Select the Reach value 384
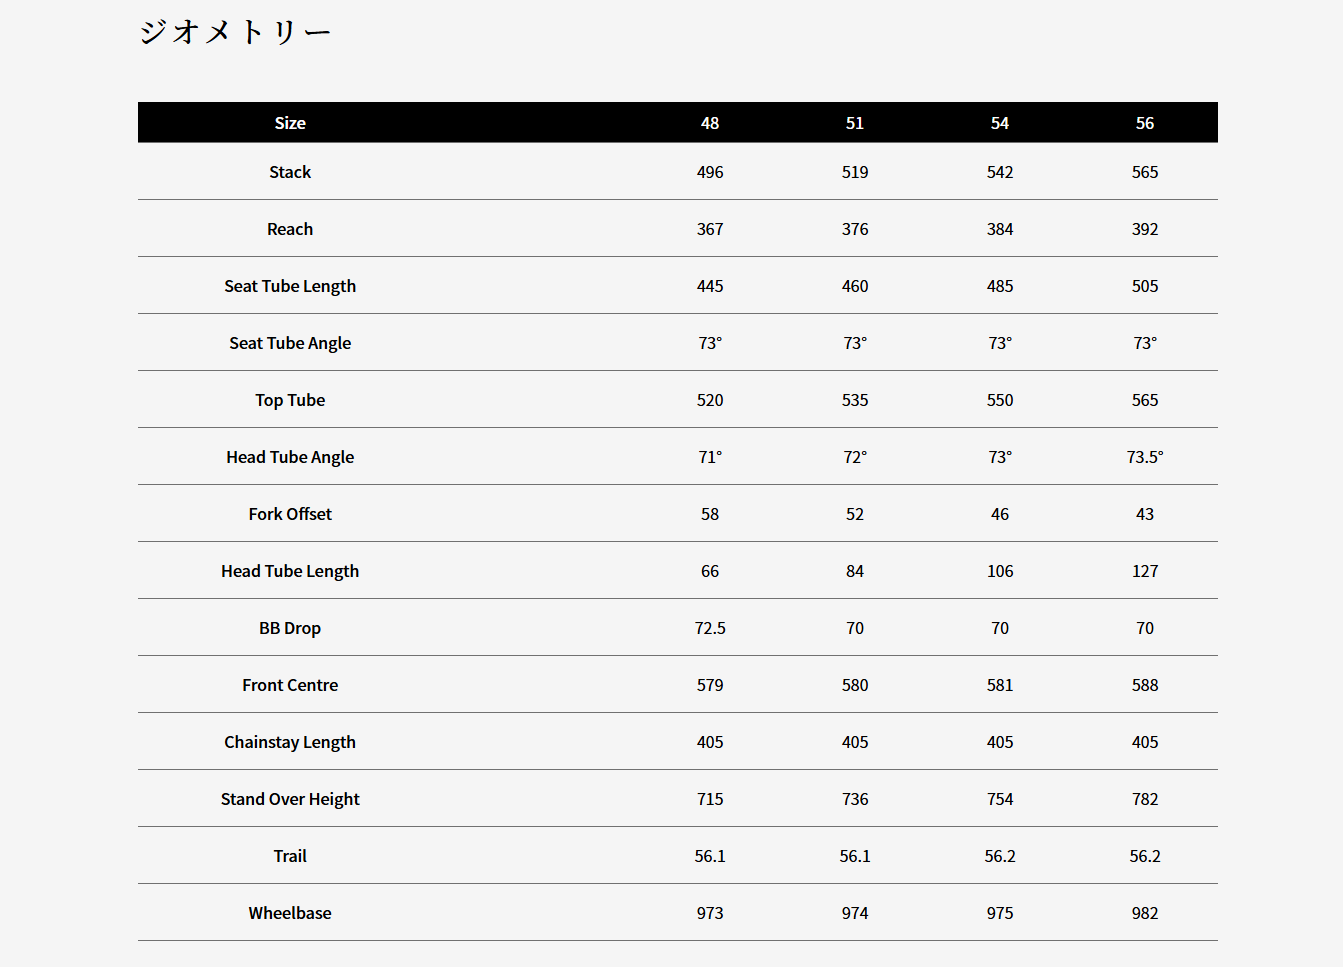The image size is (1343, 967). click(1000, 229)
